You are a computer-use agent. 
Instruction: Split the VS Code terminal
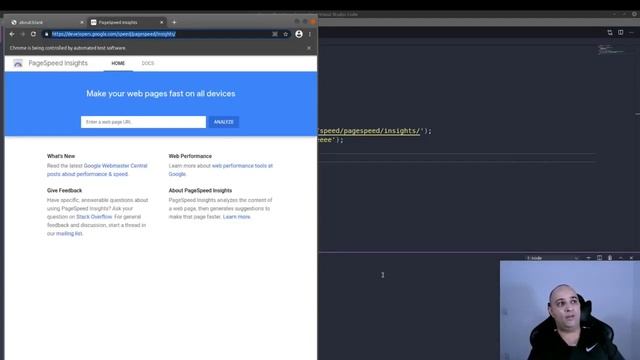click(599, 258)
